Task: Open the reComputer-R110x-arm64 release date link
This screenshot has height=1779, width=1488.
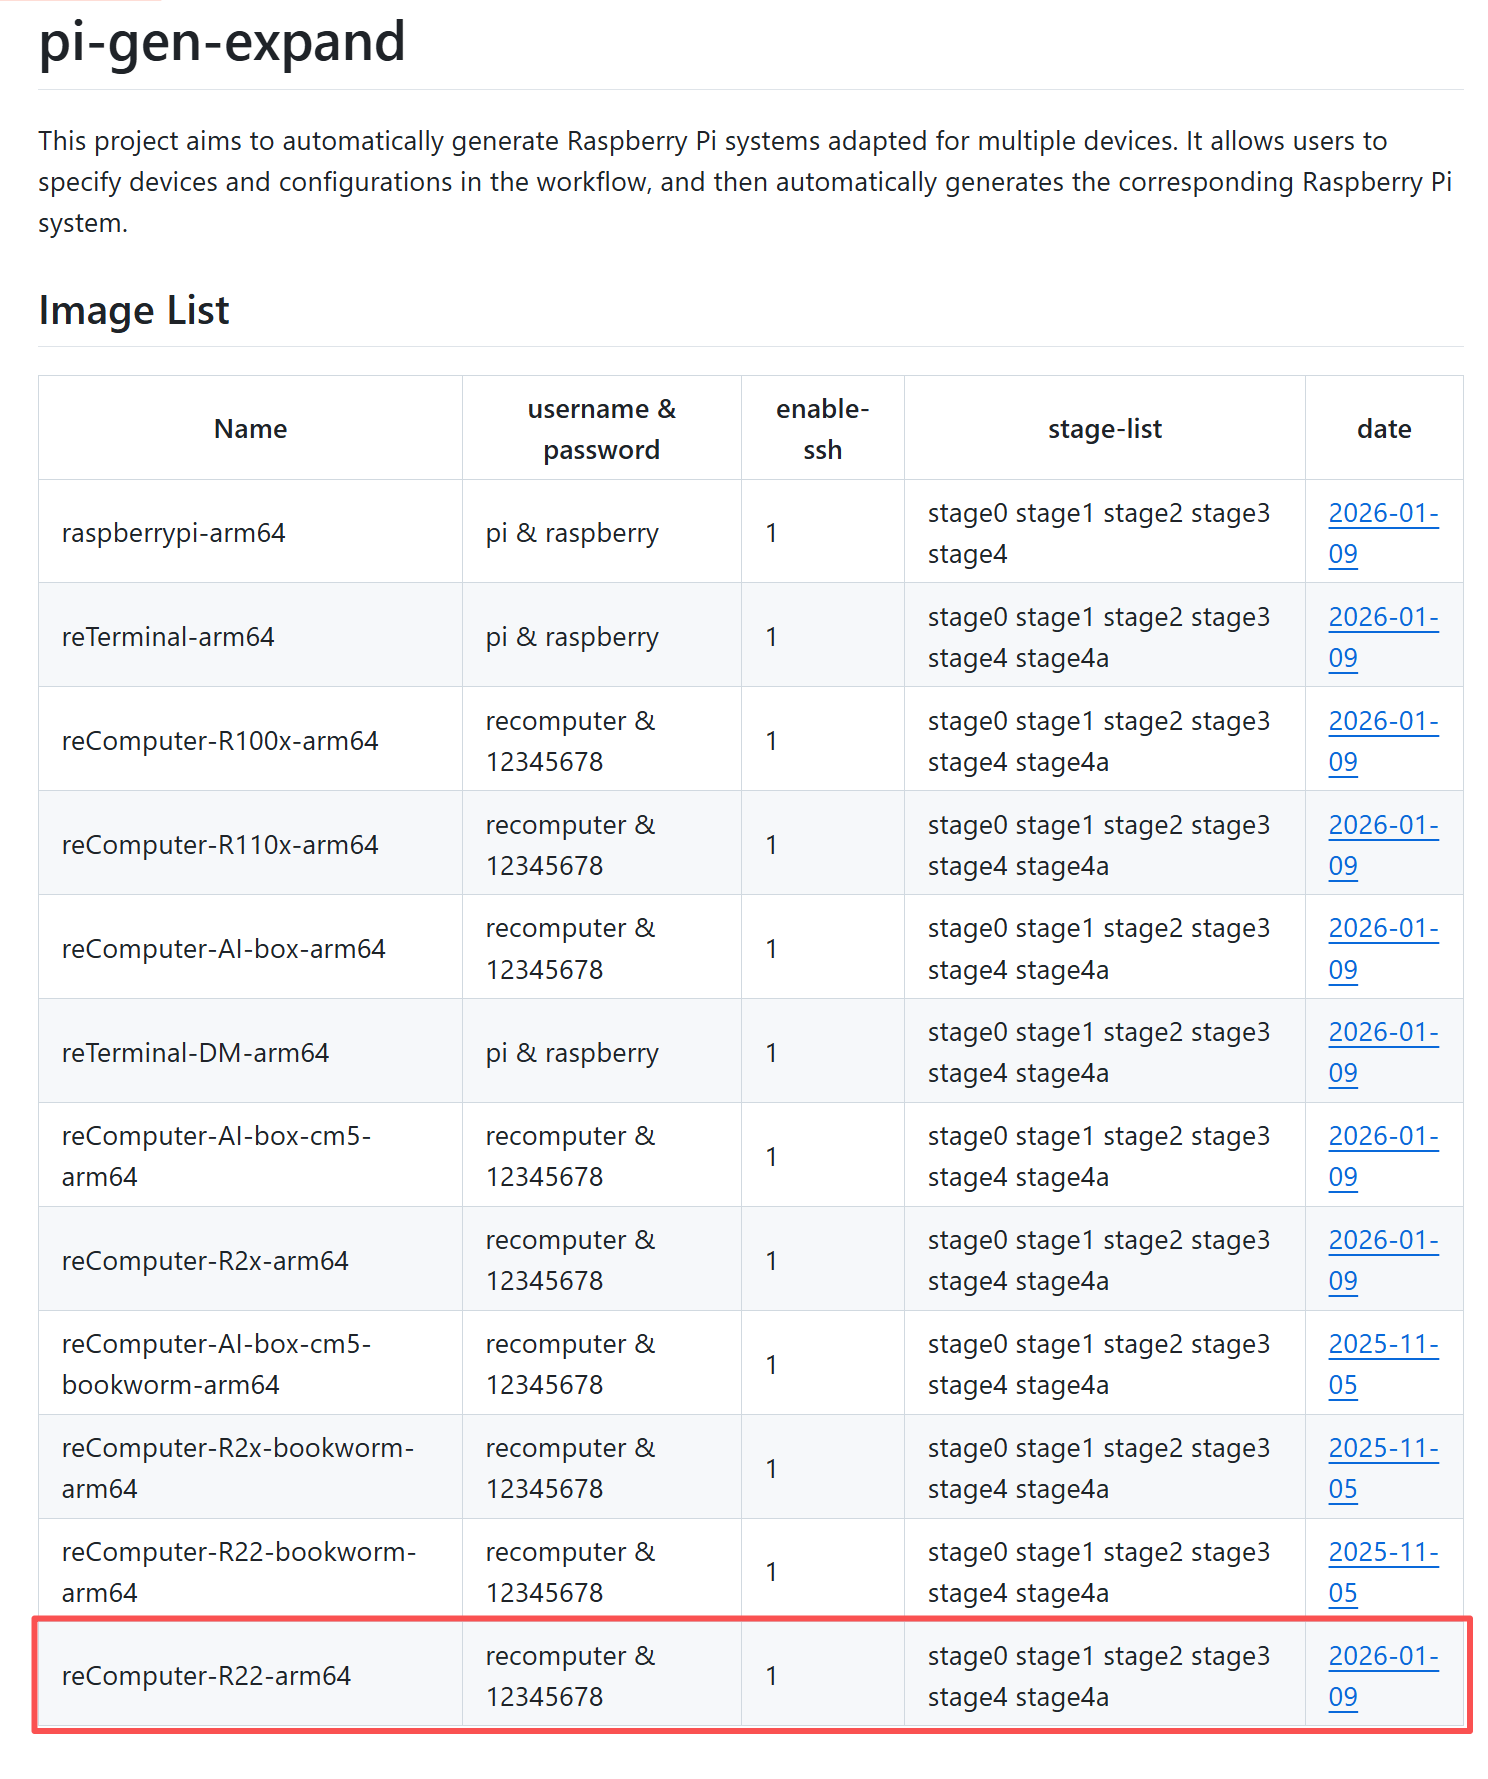Action: [1382, 826]
